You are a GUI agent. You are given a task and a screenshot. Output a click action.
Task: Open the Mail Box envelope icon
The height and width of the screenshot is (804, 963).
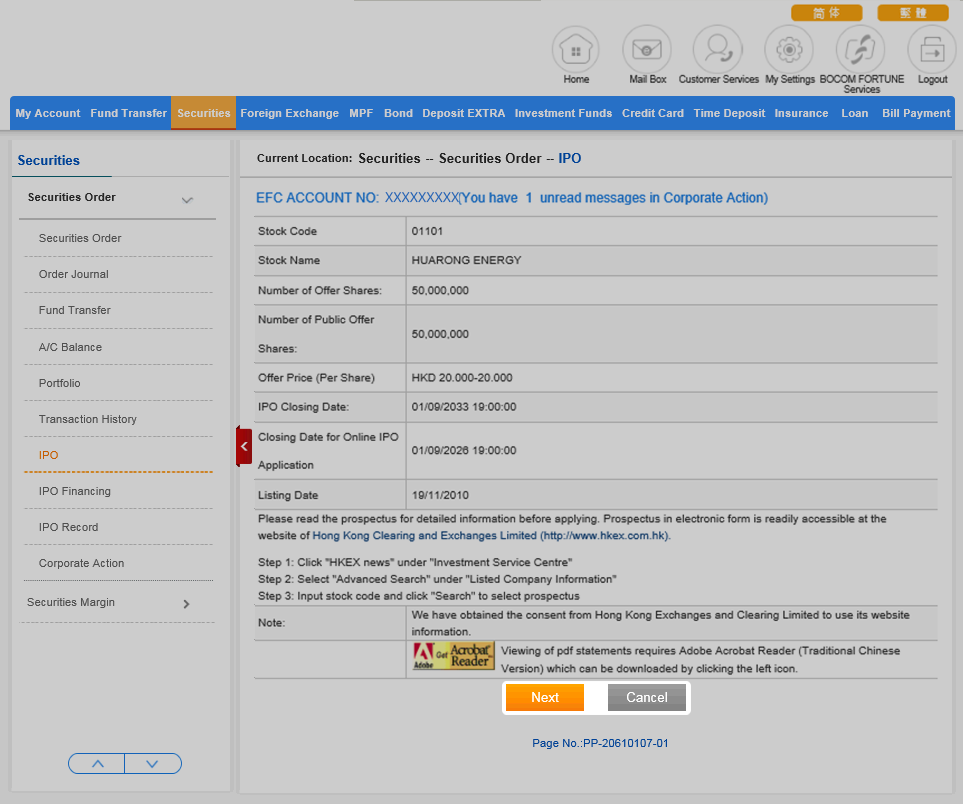[647, 49]
